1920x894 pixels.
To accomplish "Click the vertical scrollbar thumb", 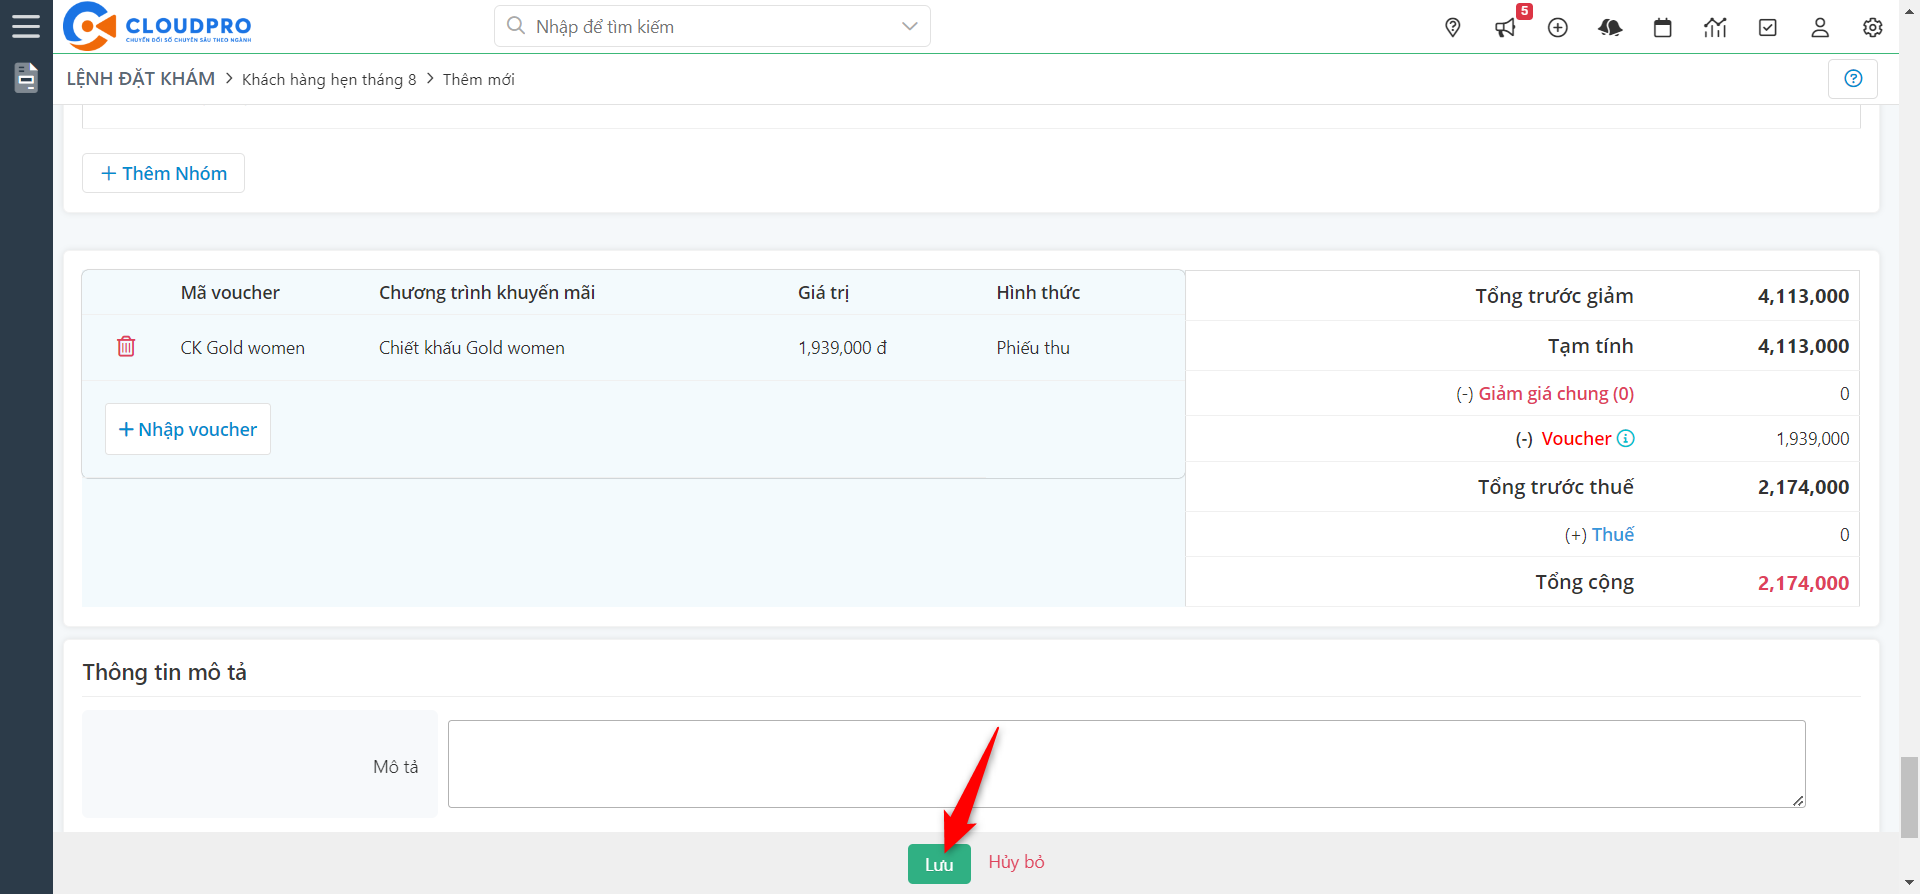I will [x=1909, y=797].
